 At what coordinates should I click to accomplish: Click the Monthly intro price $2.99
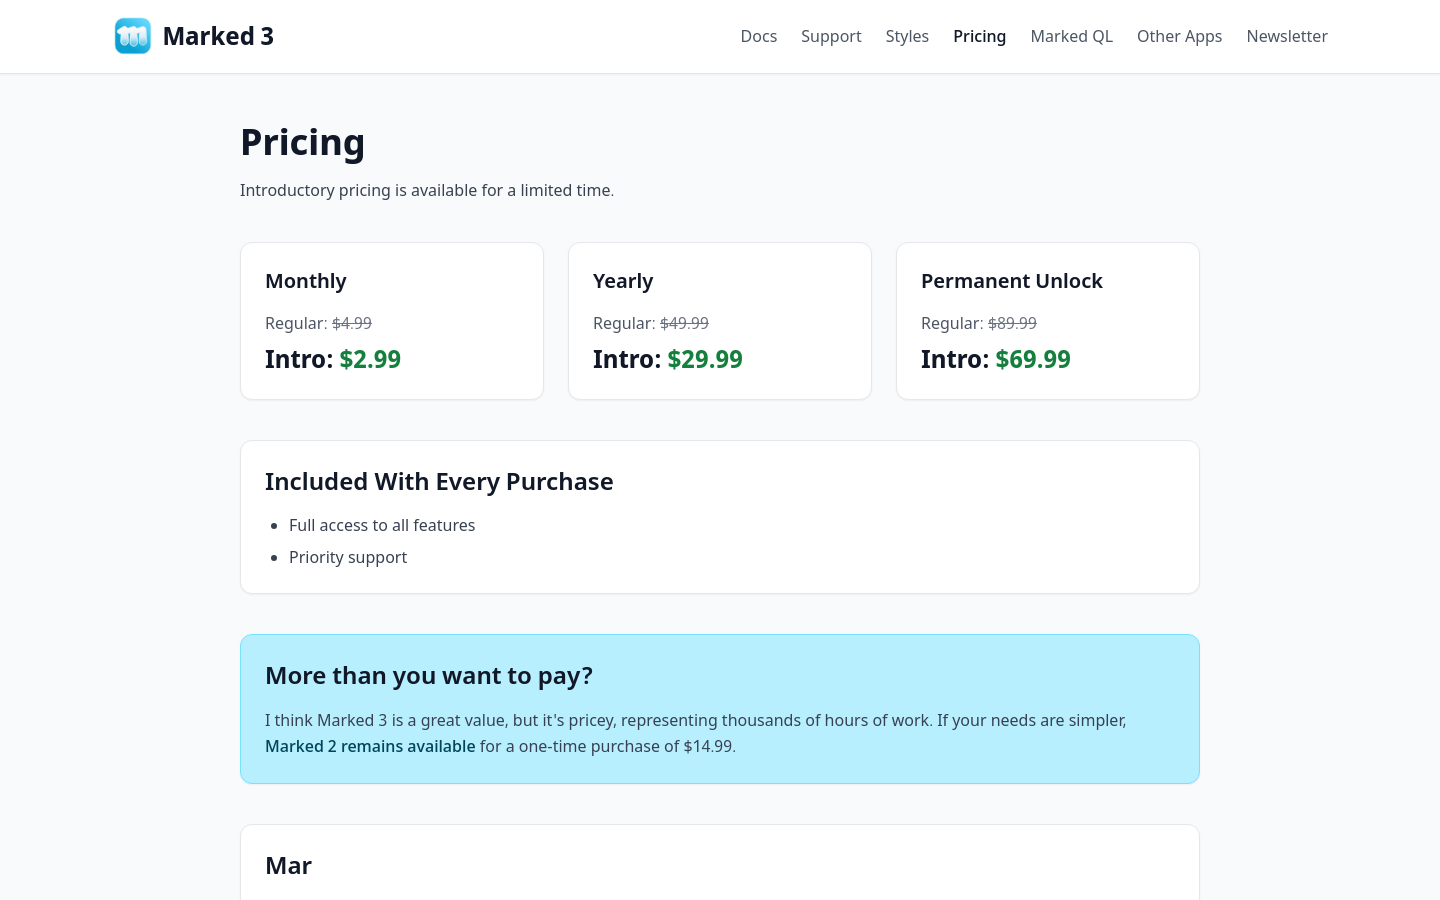[x=370, y=359]
